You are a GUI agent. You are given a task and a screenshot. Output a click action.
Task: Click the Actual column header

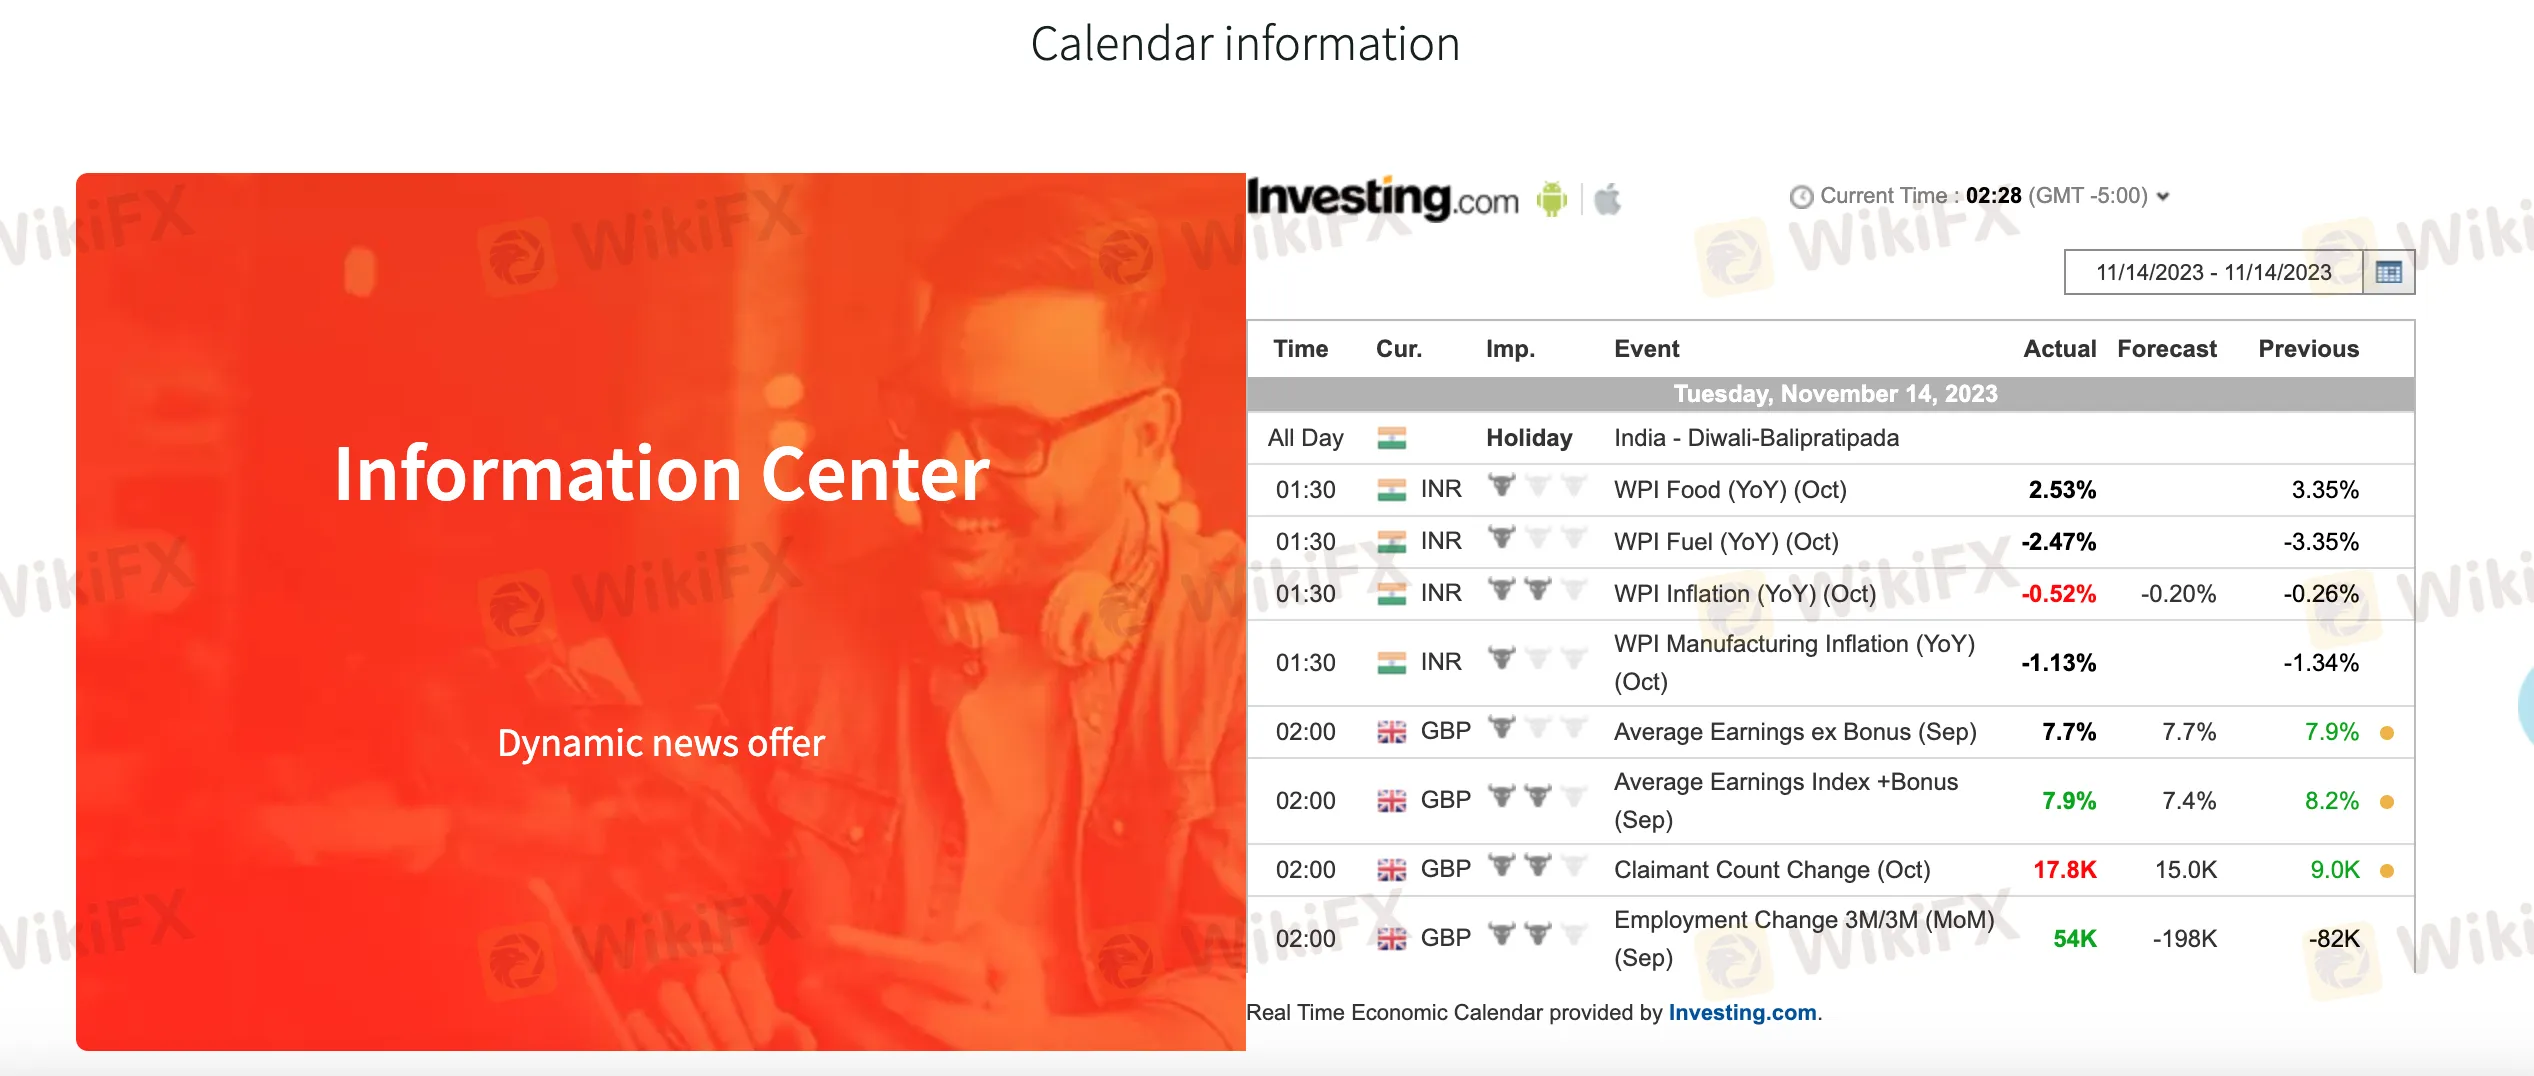tap(2059, 349)
